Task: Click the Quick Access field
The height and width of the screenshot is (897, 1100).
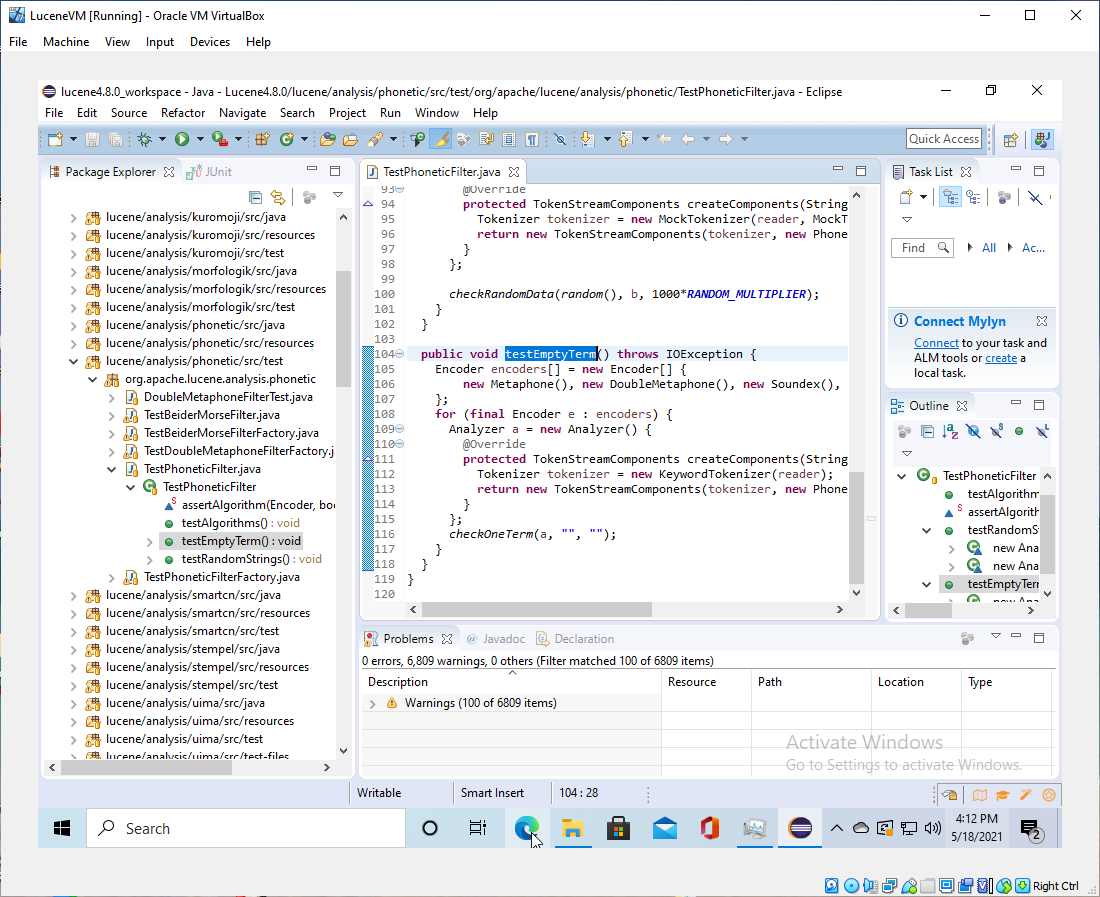Action: 943,139
